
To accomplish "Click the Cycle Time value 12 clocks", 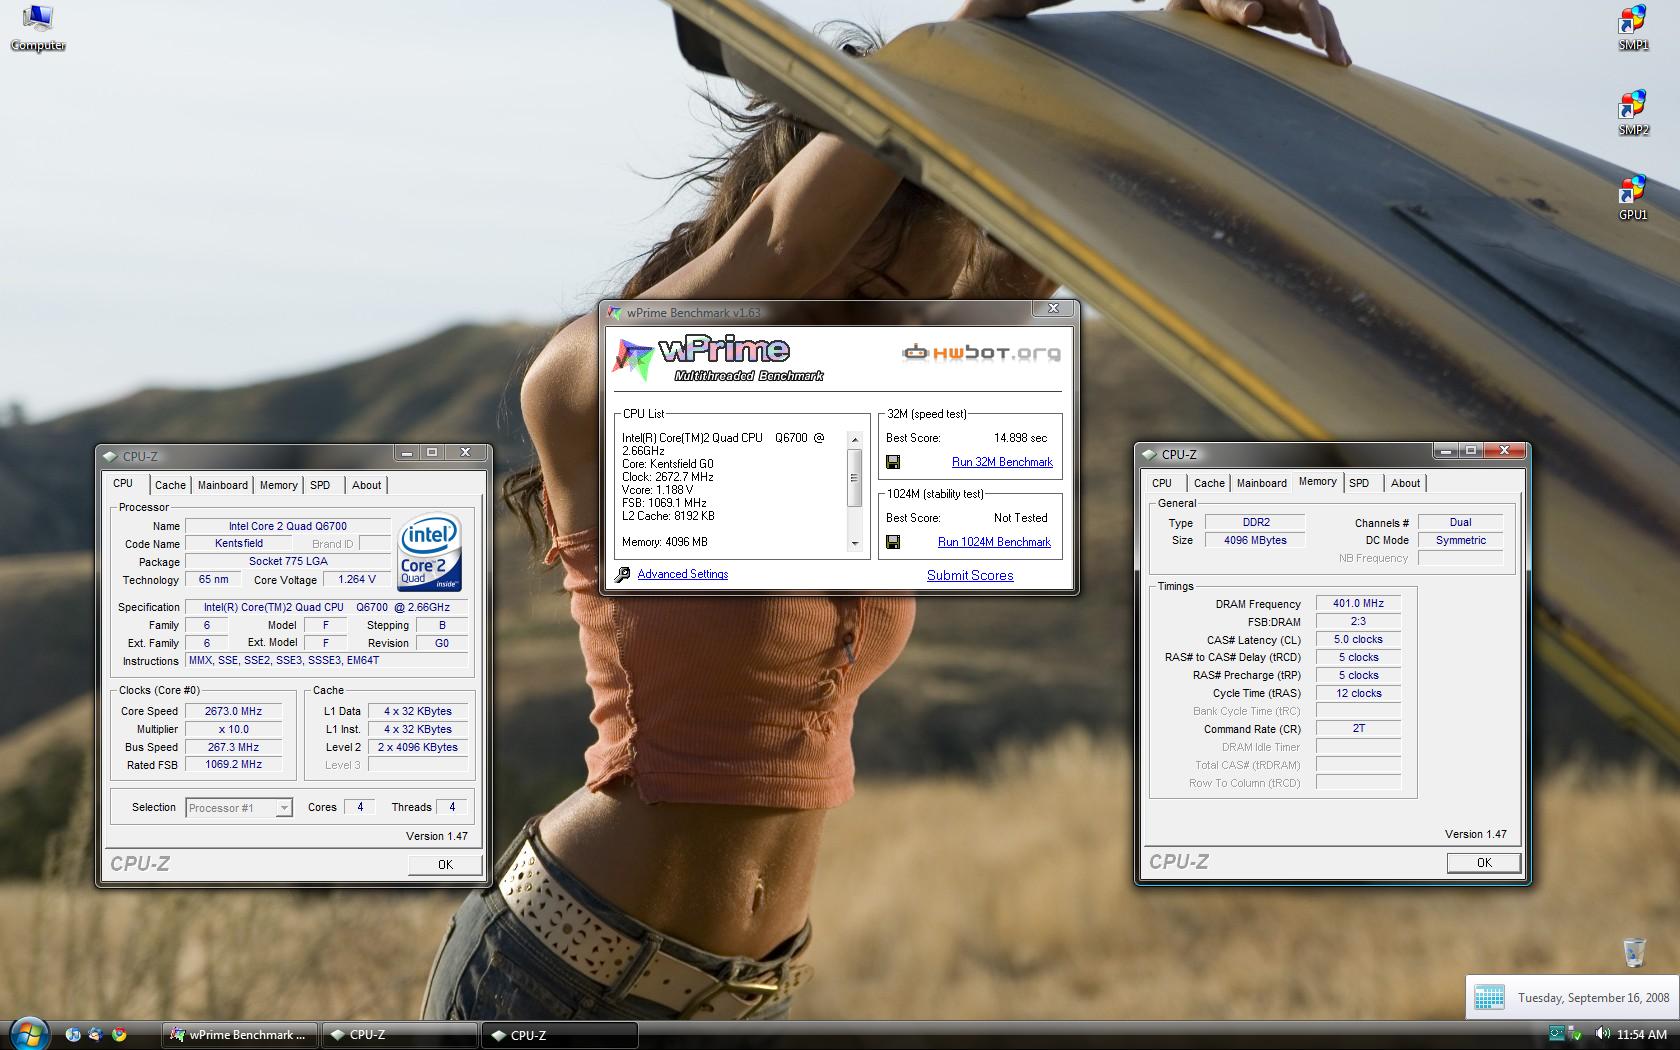I will [1358, 693].
